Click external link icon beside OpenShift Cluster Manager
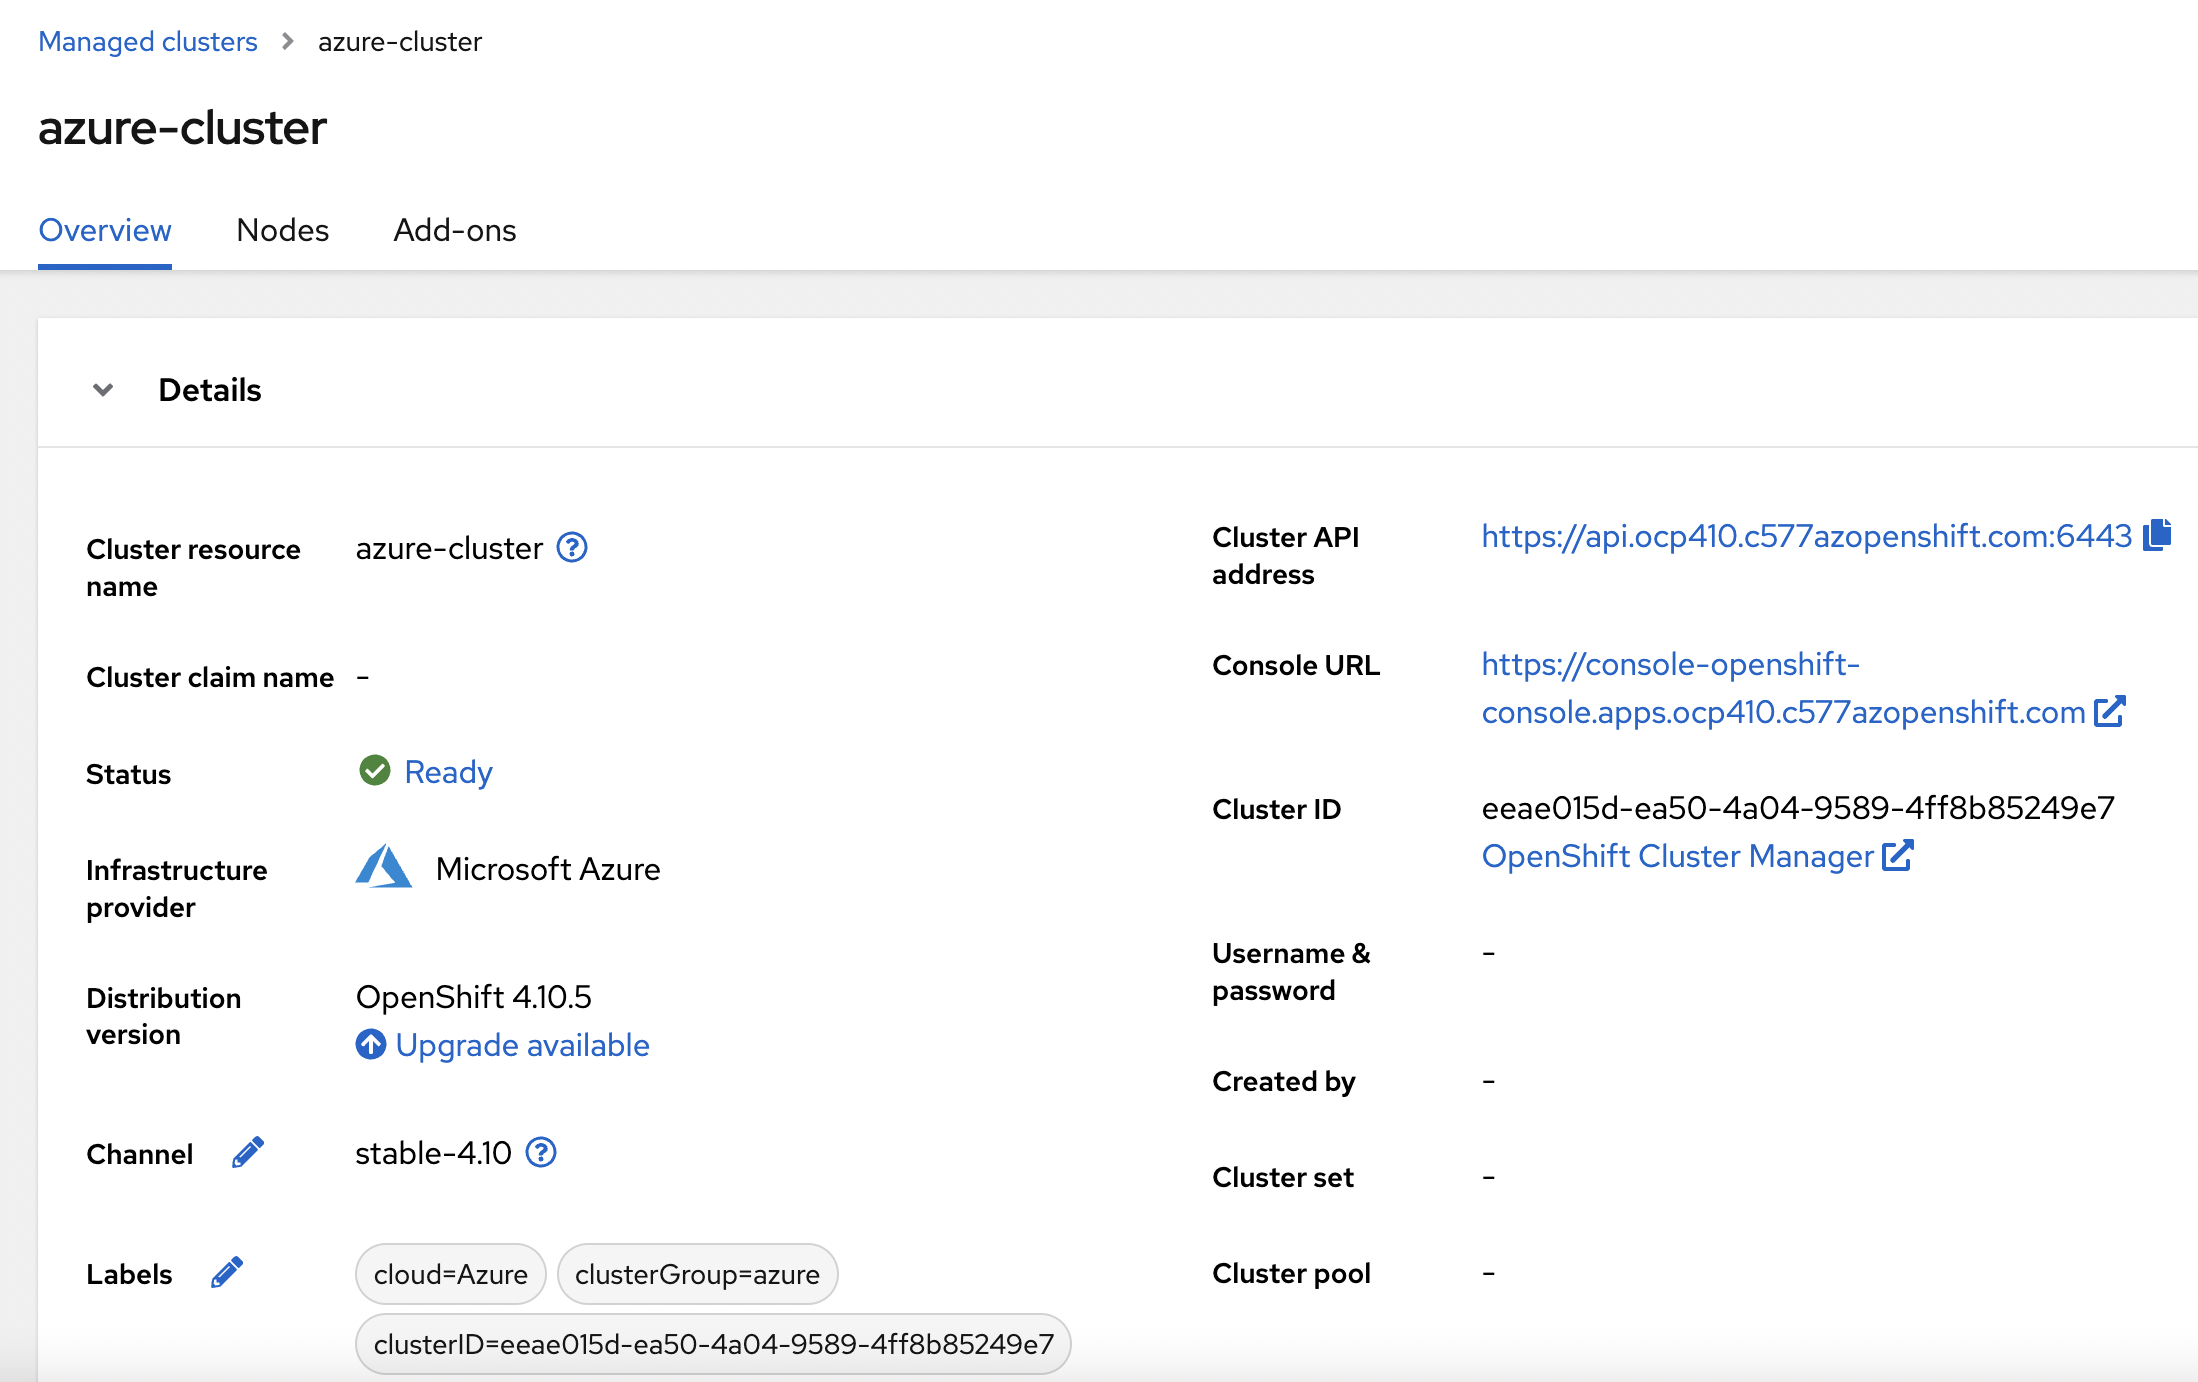The width and height of the screenshot is (2198, 1382). coord(1897,856)
